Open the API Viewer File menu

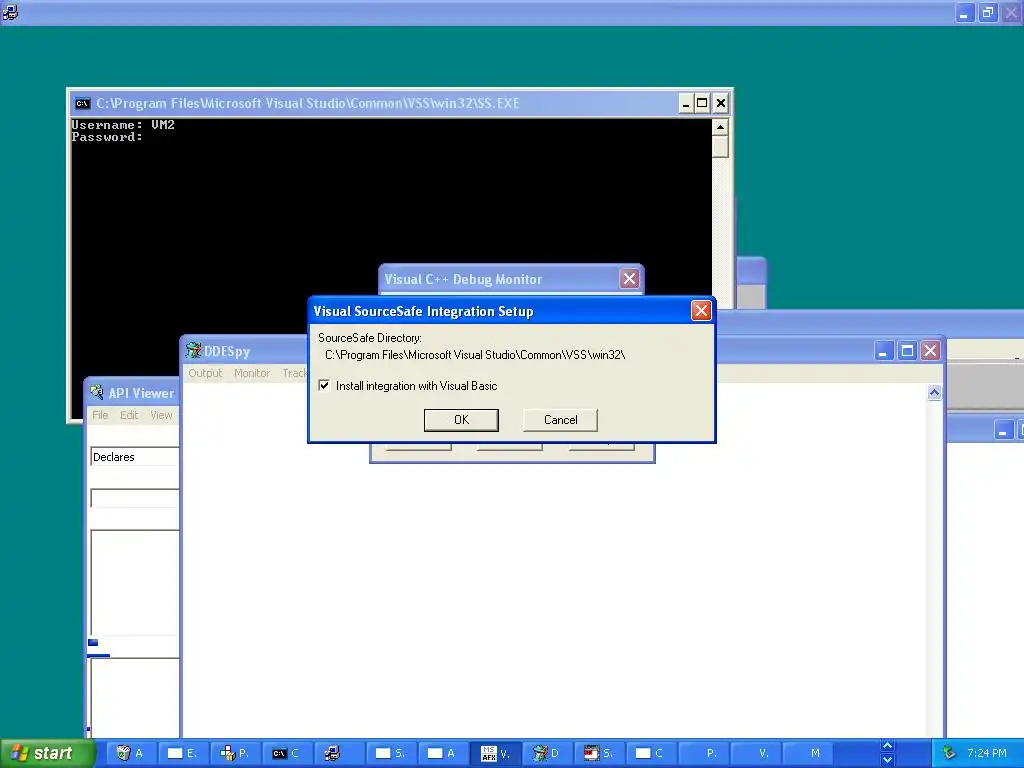(100, 415)
